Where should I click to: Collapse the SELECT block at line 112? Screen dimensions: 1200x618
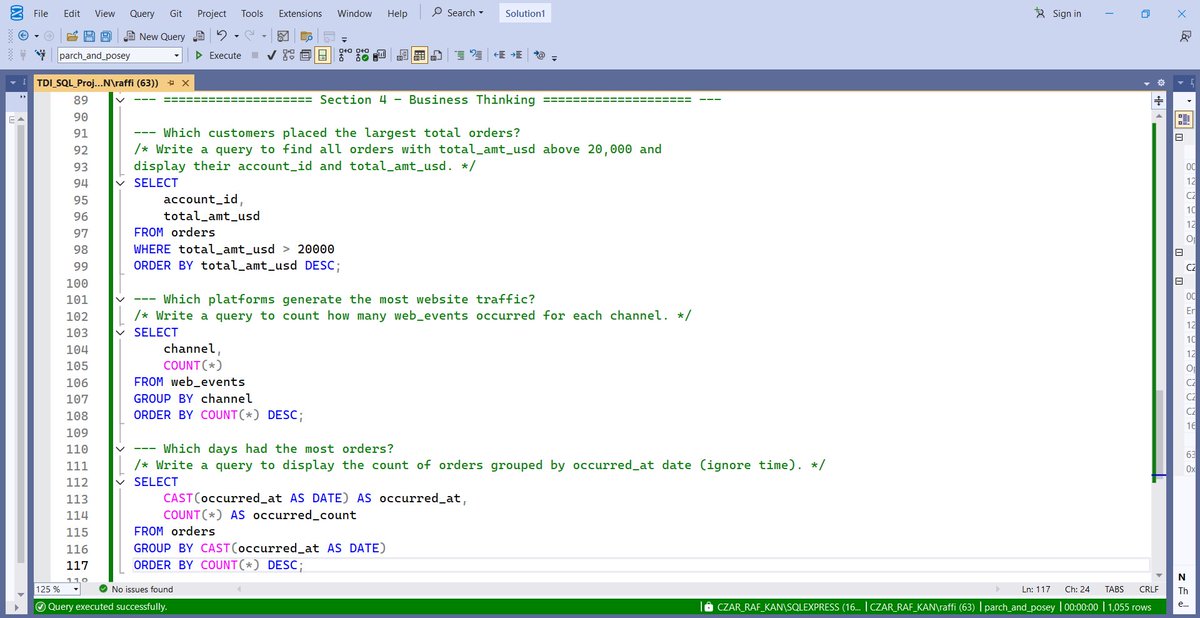pyautogui.click(x=121, y=482)
